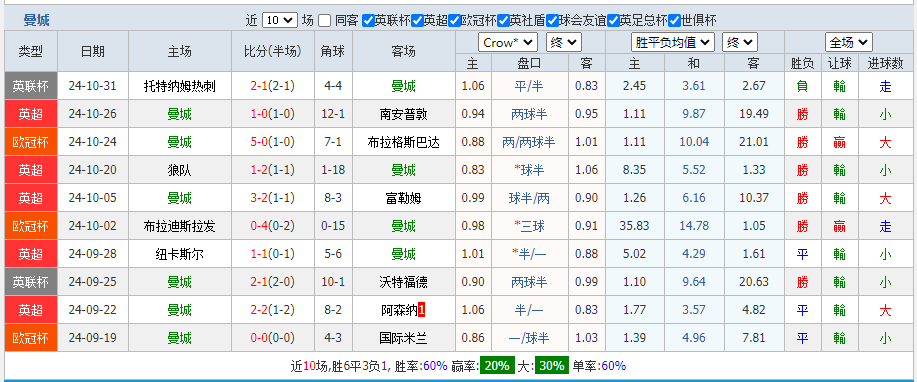
Task: Uncheck the 英超 filter checkbox
Action: [417, 20]
